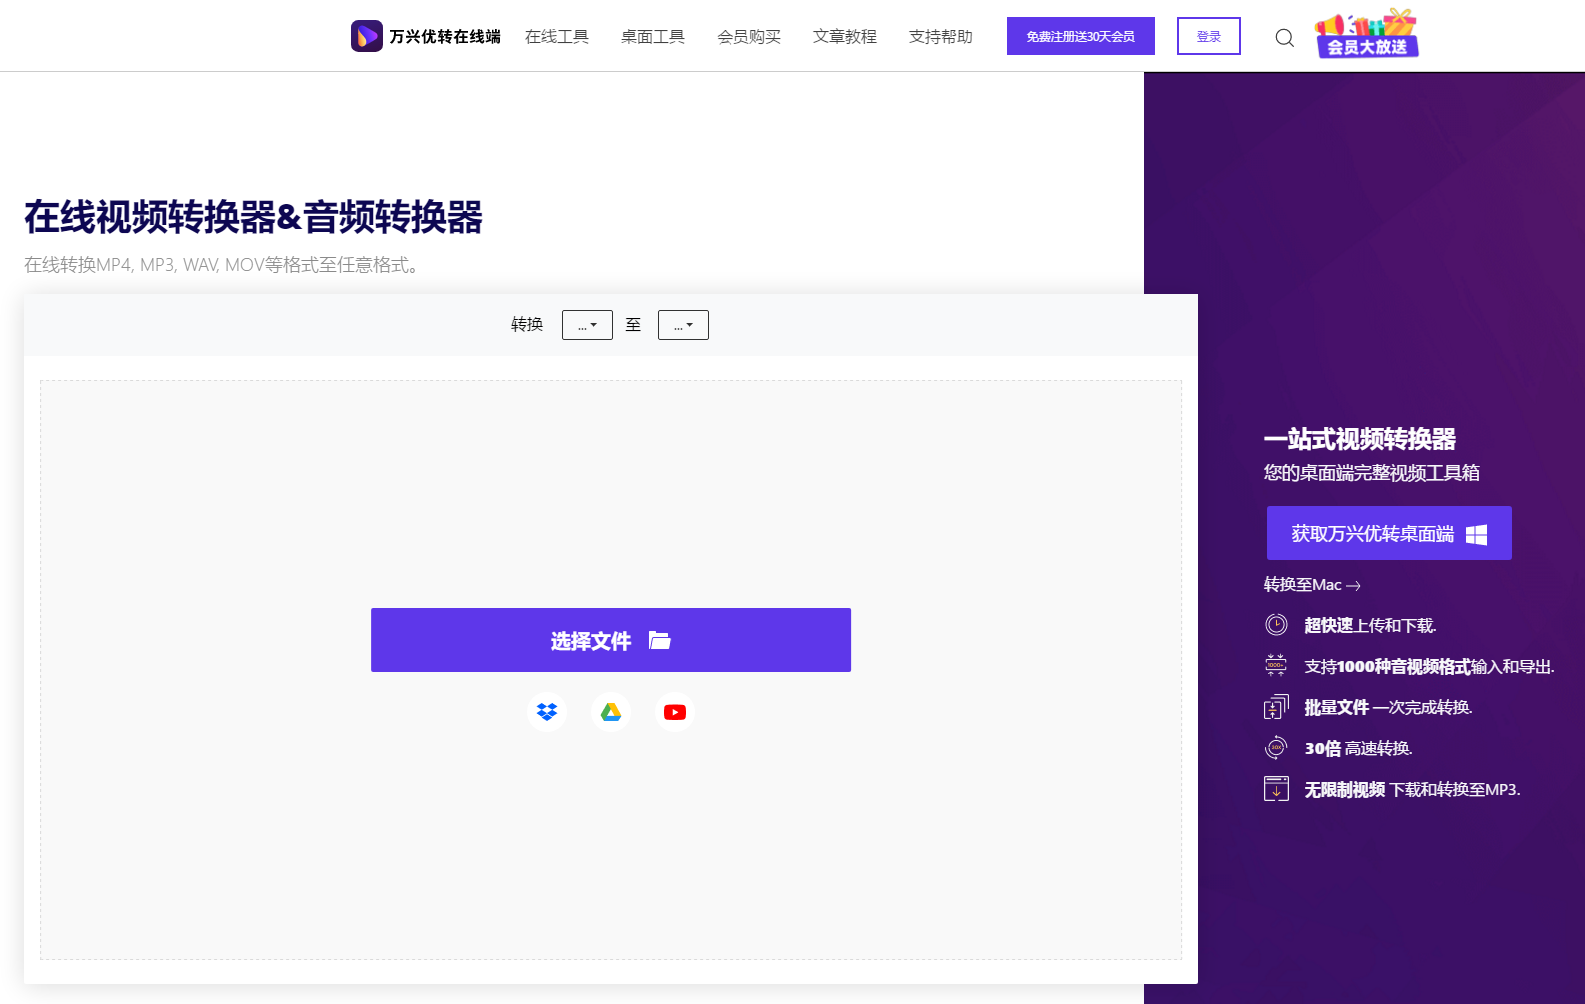
Task: Click the 会员大放送 promo banner icon
Action: click(1367, 34)
